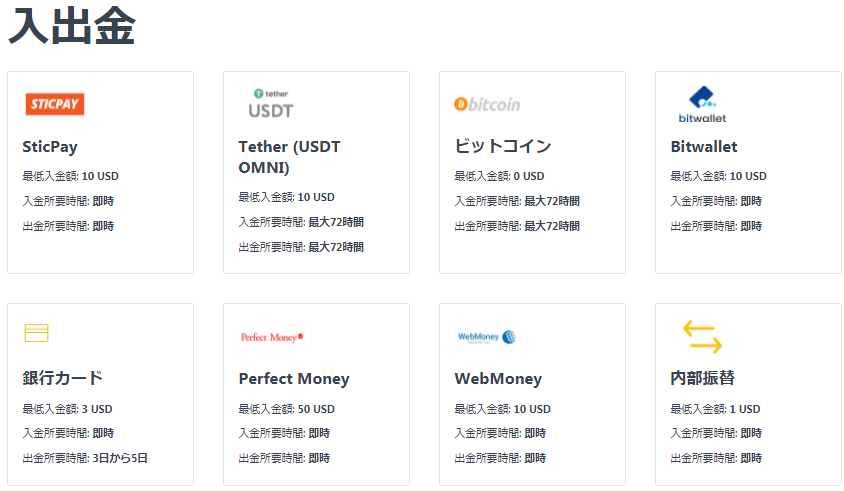Viewport: 844px width, 491px height.
Task: Click the Perfect Money logo
Action: tap(272, 337)
